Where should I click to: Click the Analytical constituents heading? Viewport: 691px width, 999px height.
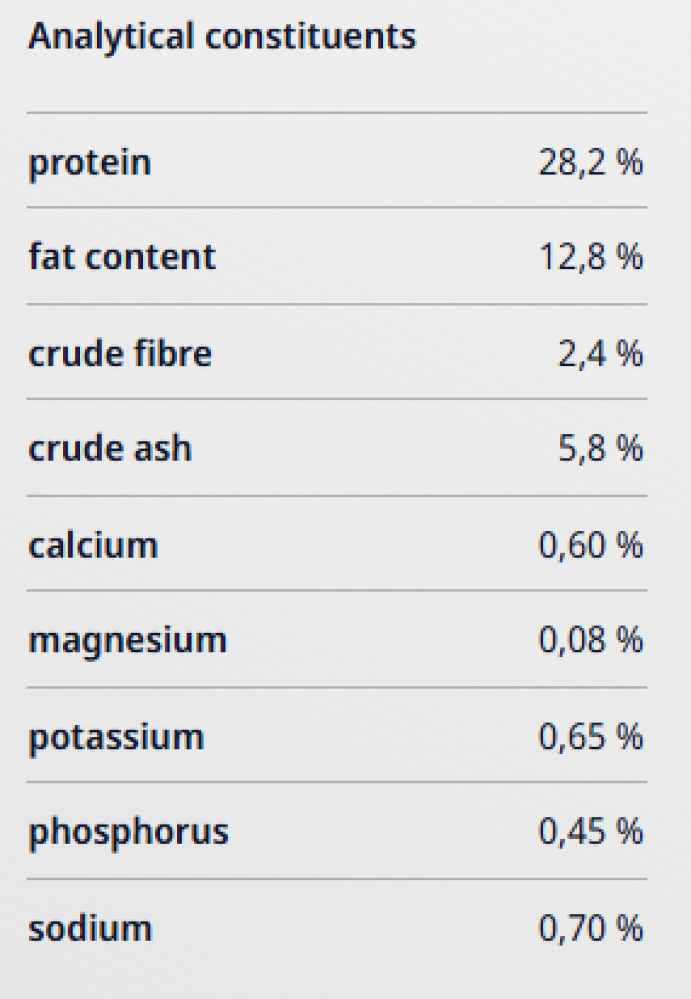click(x=221, y=38)
